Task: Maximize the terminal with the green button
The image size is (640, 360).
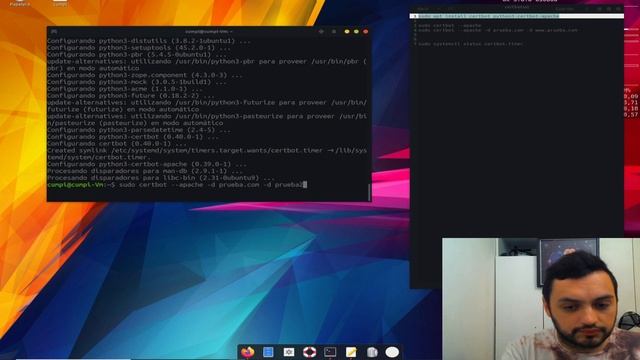Action: click(x=356, y=31)
